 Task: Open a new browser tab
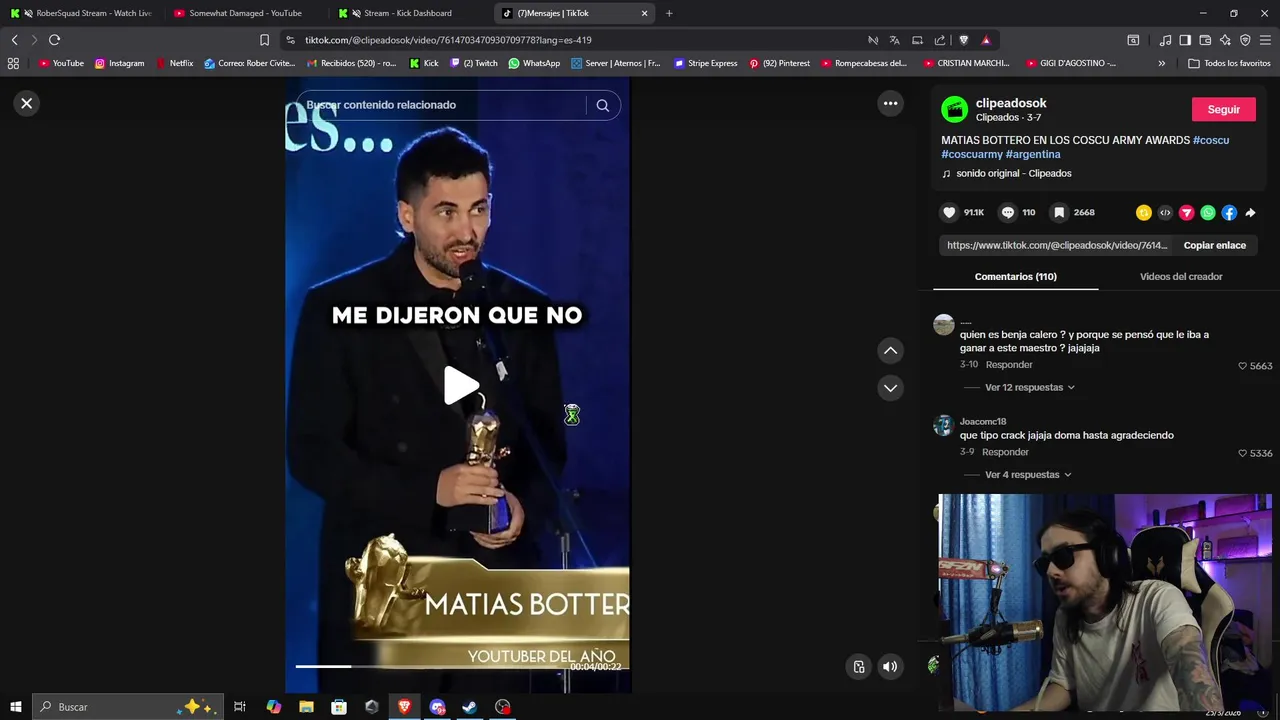669,13
